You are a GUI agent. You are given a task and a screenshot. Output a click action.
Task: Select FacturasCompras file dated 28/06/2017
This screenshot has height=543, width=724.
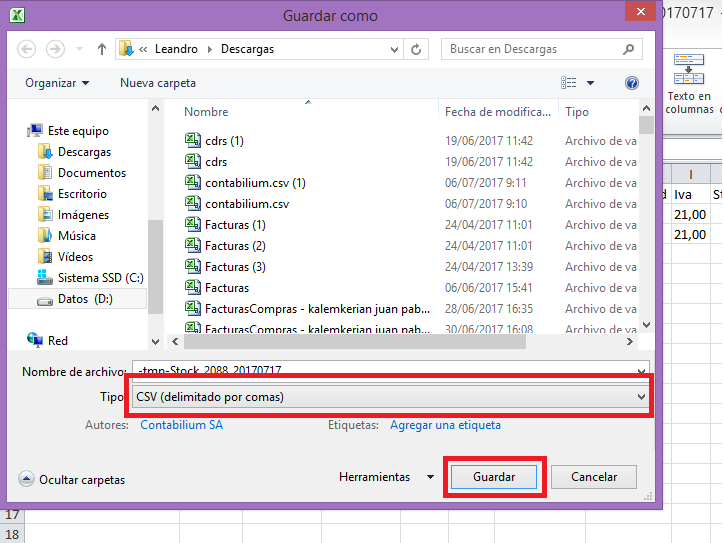click(317, 309)
